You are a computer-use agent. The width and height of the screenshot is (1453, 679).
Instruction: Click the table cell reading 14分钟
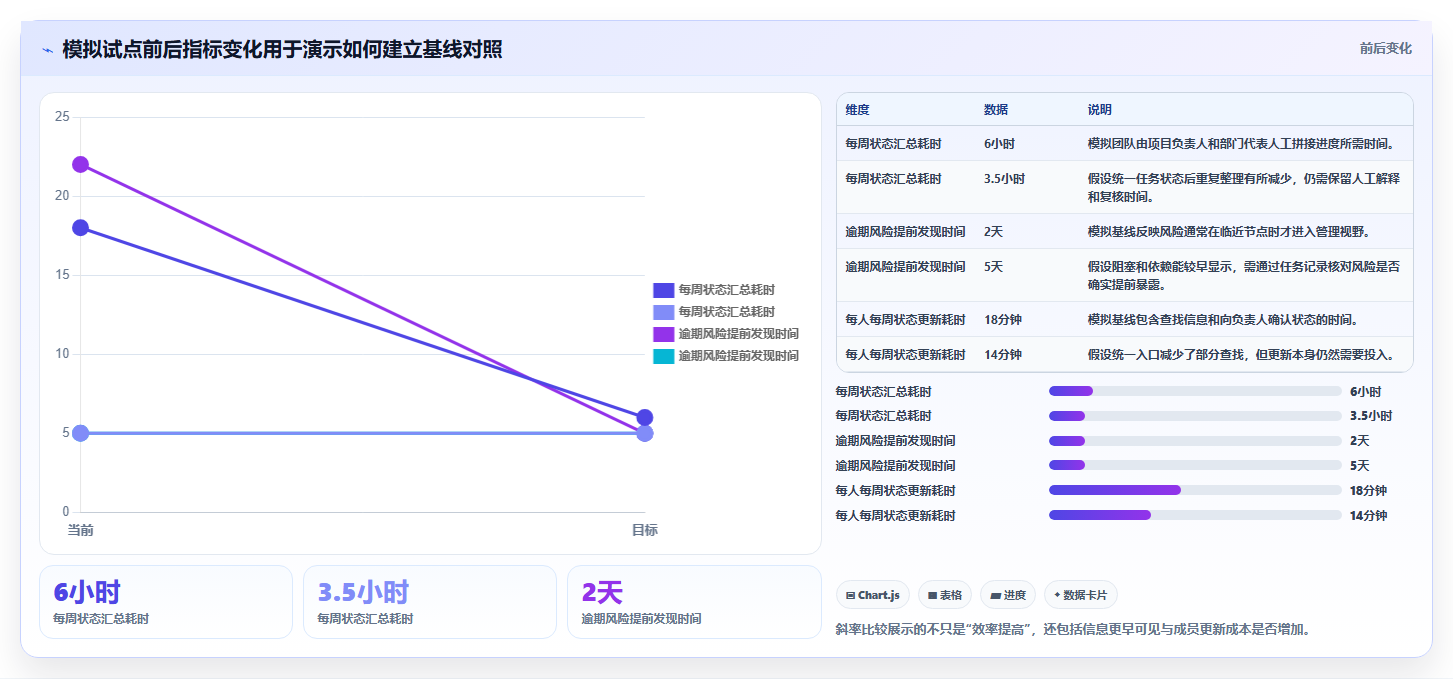pyautogui.click(x=1003, y=355)
